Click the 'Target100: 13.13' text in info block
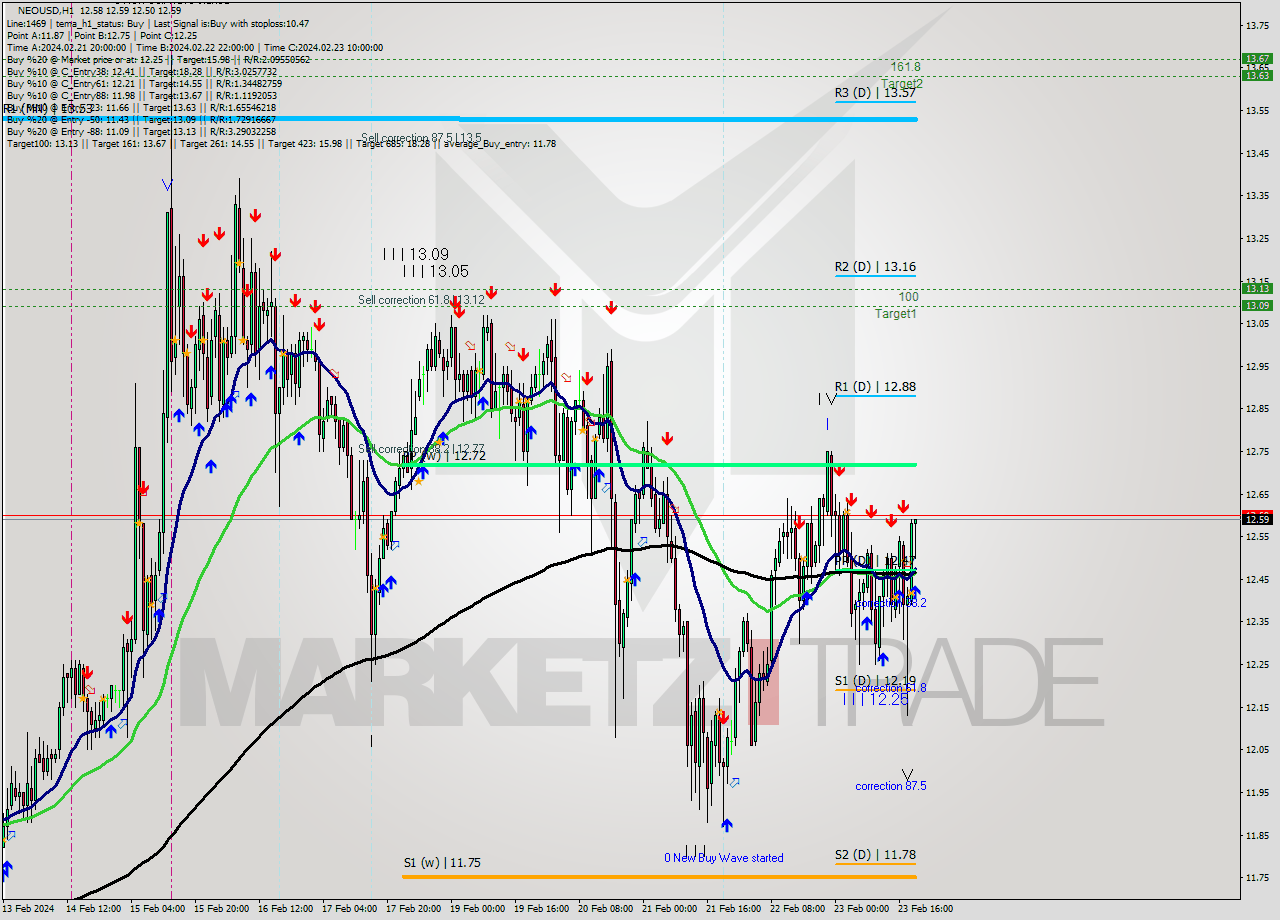Screen dimensions: 1280x920 [45, 144]
